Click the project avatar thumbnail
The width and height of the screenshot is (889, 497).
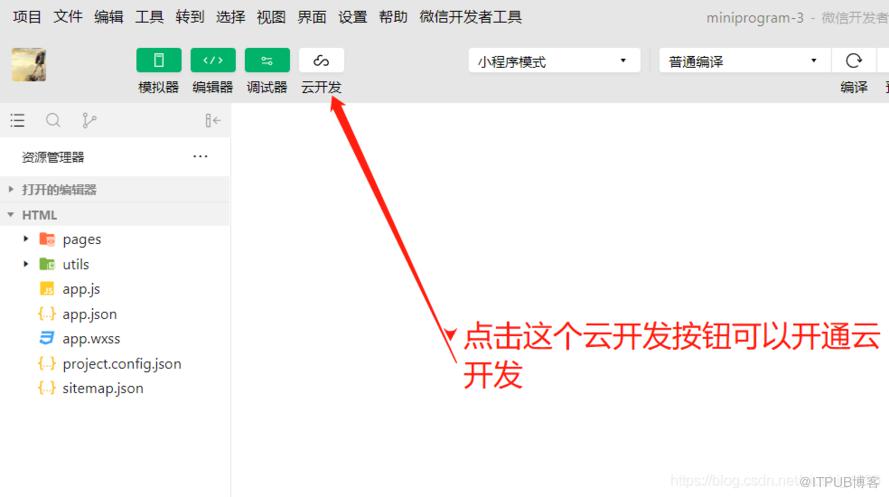click(x=29, y=65)
